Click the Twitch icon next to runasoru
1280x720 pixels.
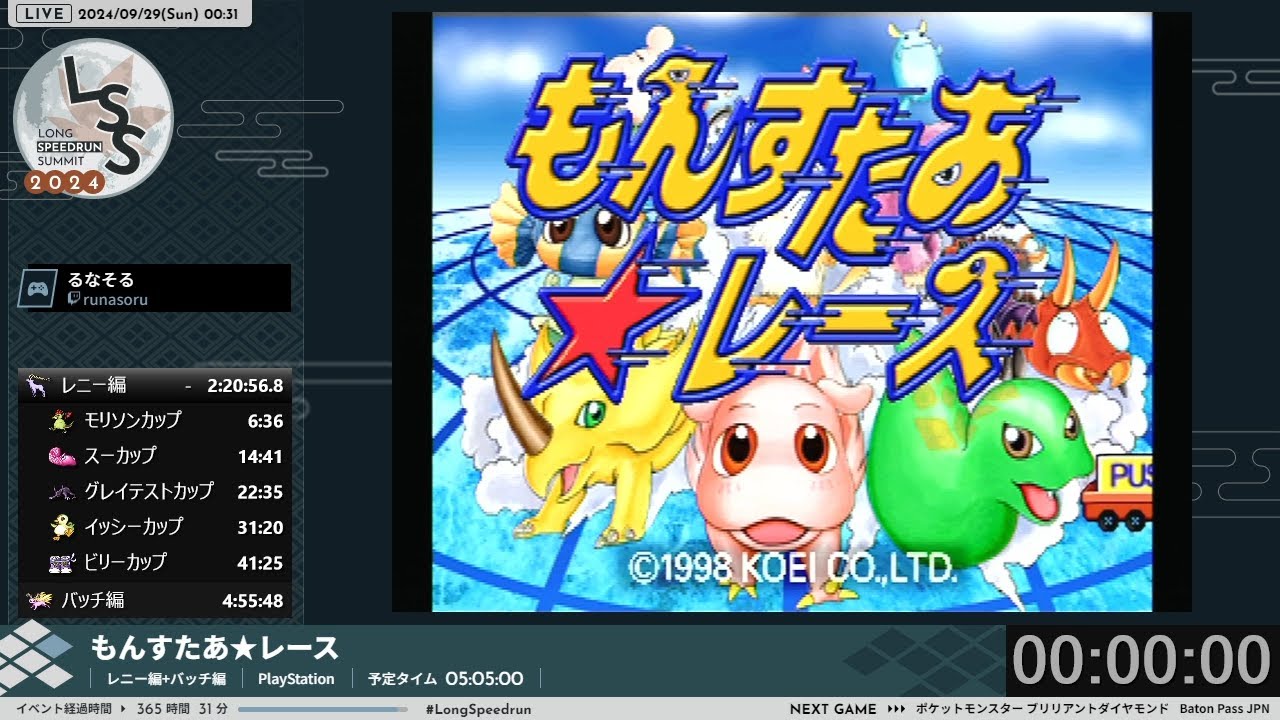(74, 300)
